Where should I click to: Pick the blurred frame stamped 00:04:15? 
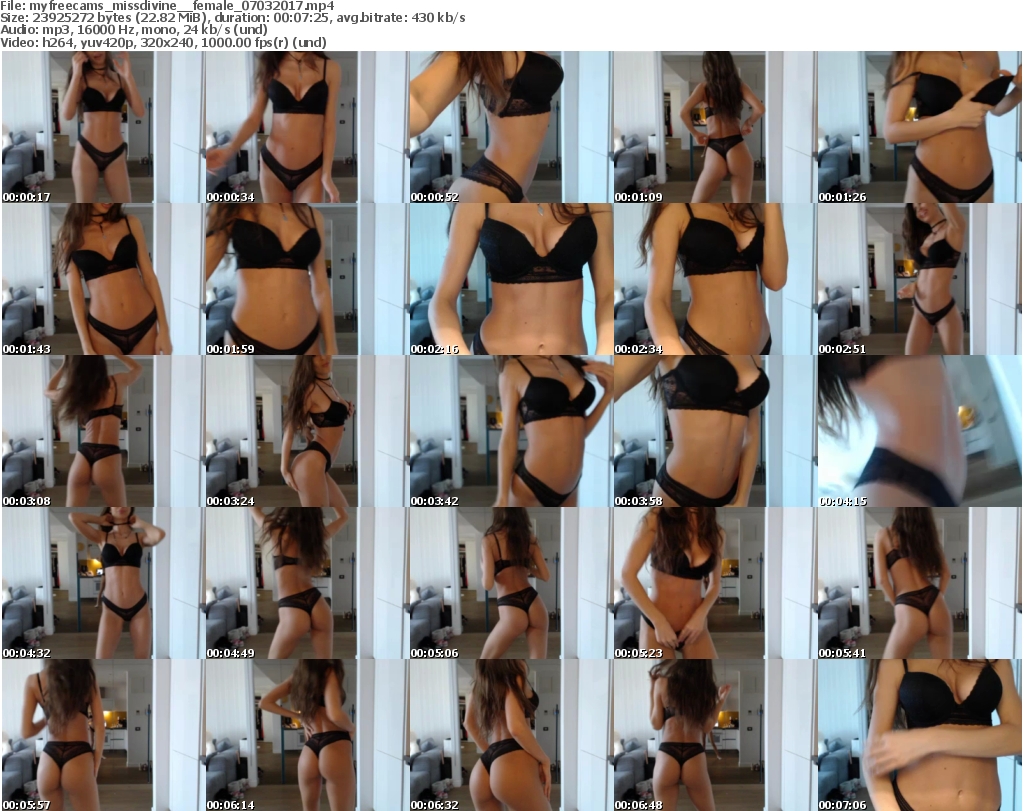coord(919,432)
